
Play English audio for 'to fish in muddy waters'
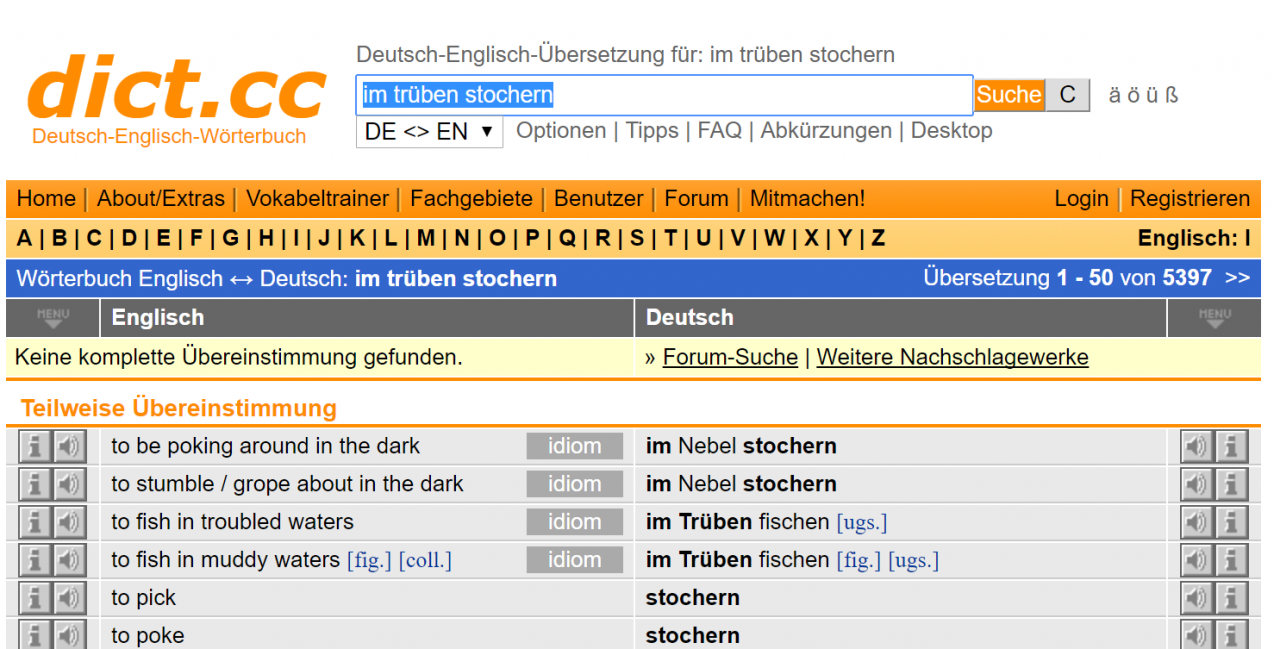[x=69, y=560]
